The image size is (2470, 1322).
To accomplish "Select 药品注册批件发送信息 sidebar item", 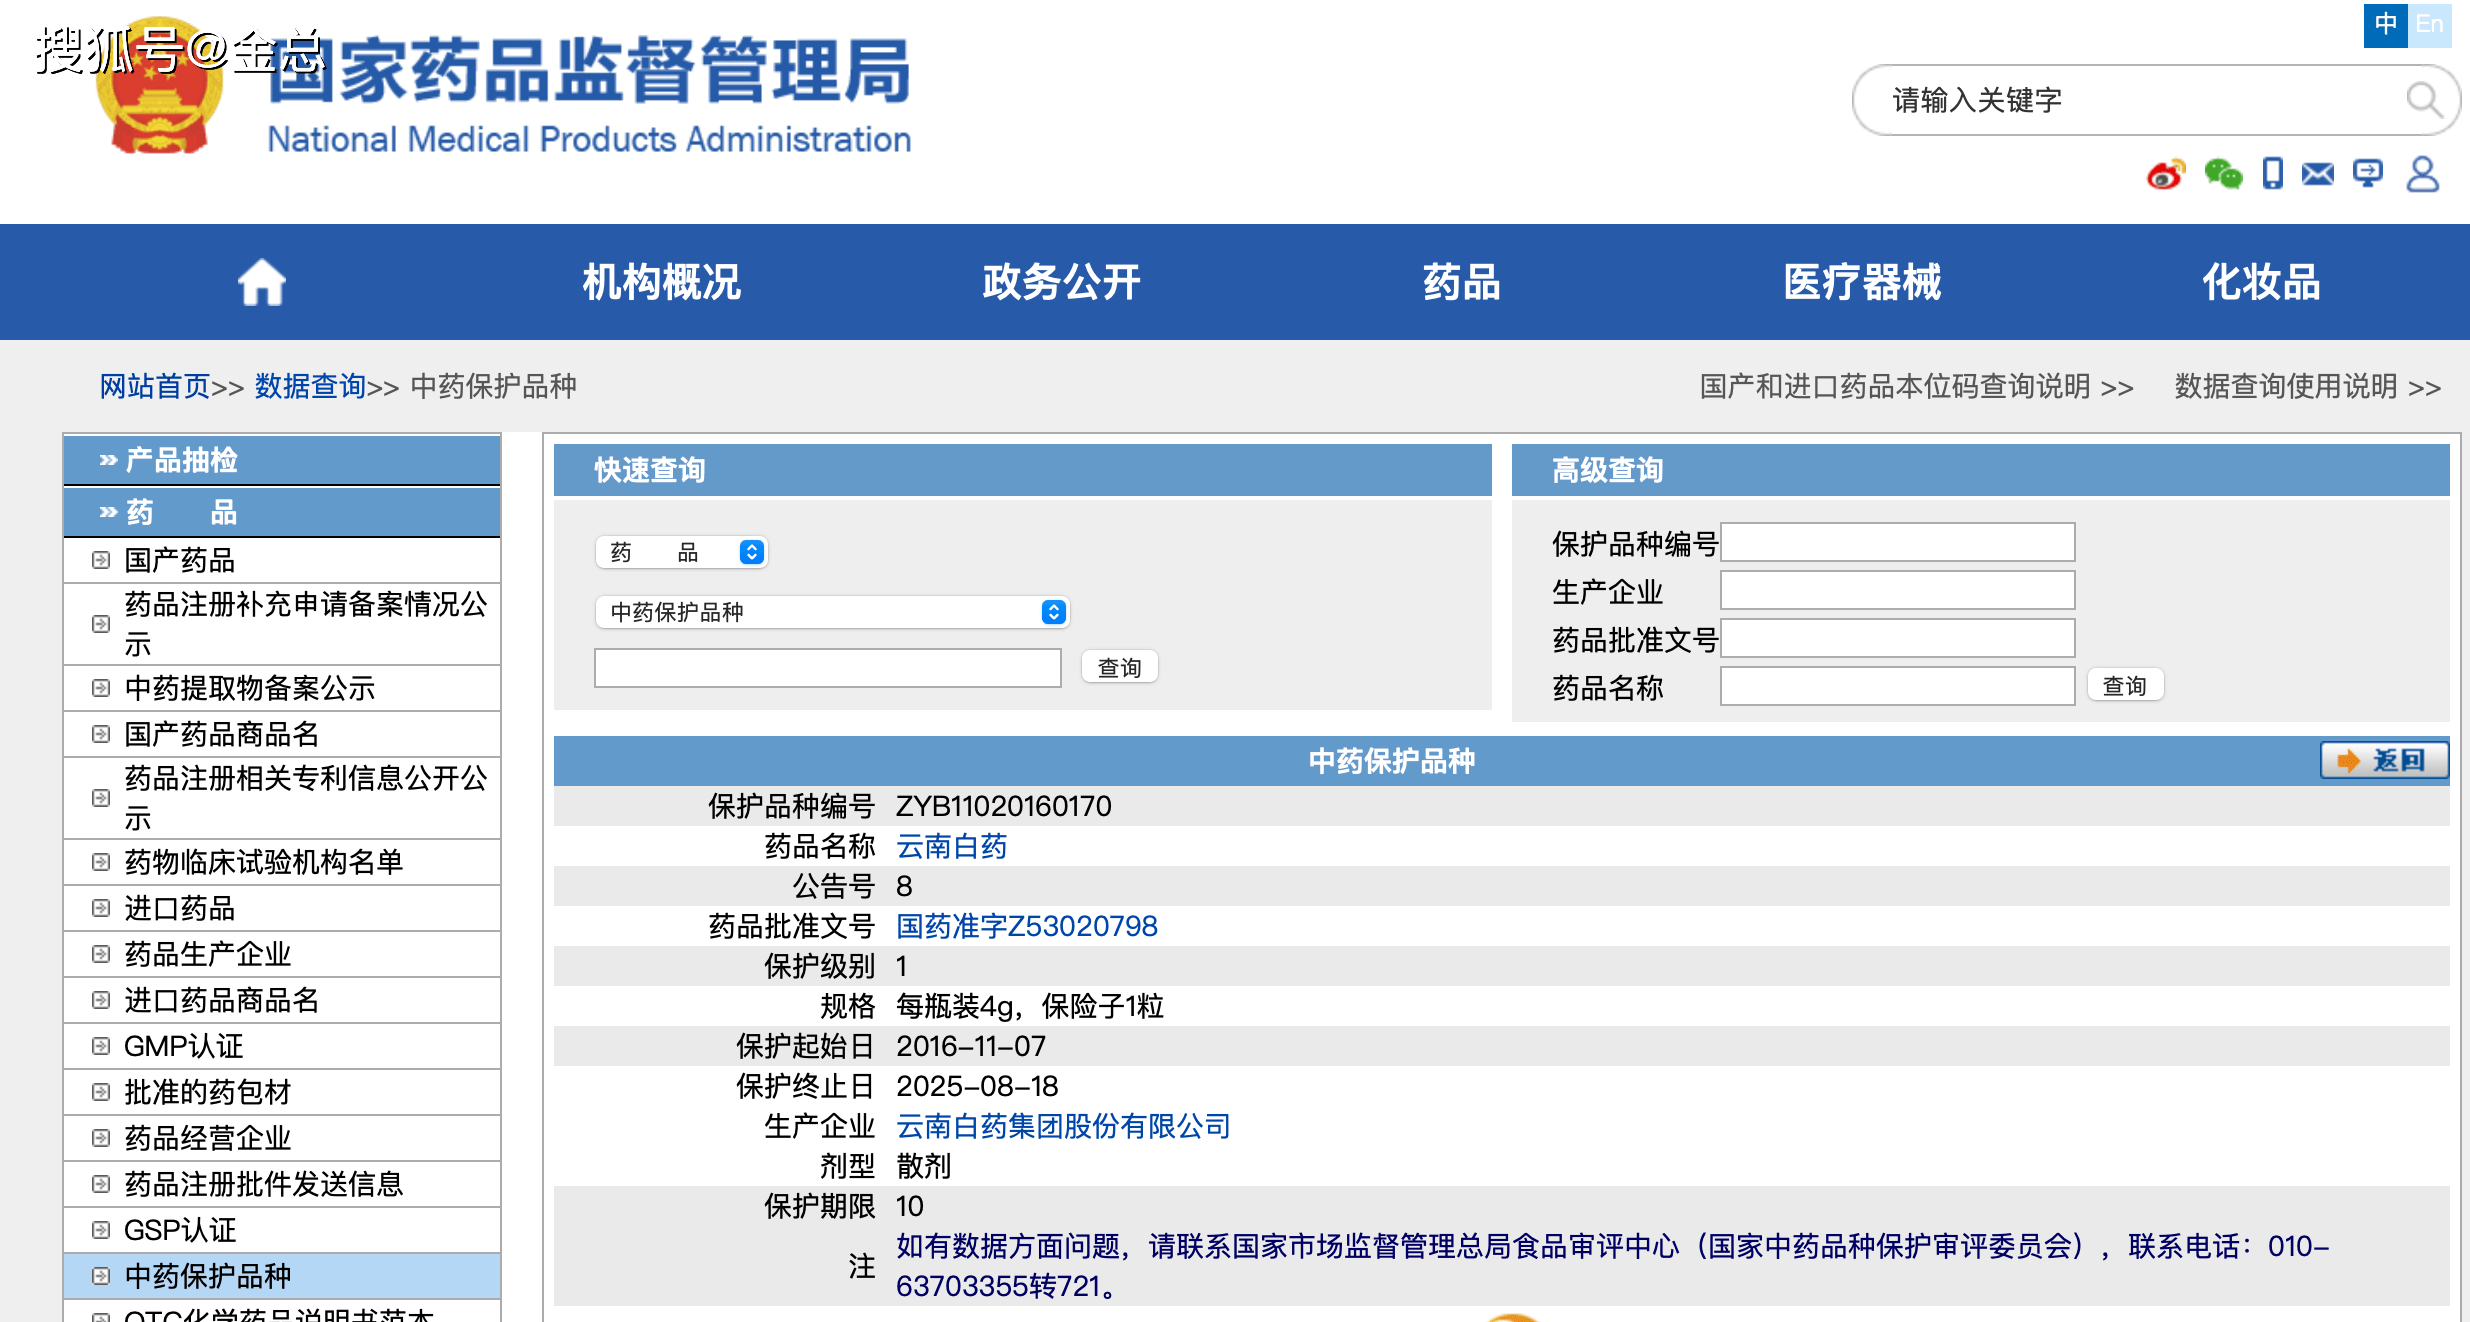I will pos(282,1184).
